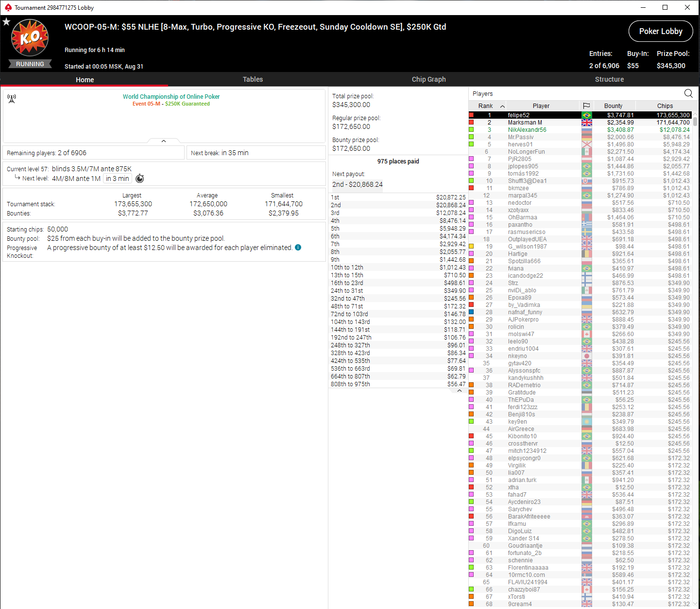Click the Russian flag on NikAlexandr56's row
The height and width of the screenshot is (609, 700).
click(x=587, y=129)
